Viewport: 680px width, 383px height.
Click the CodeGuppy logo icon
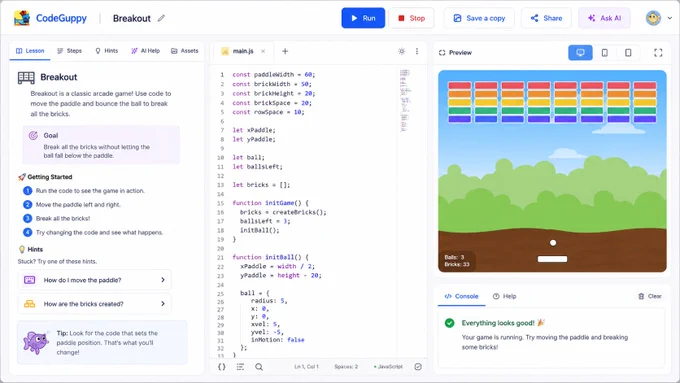22,18
